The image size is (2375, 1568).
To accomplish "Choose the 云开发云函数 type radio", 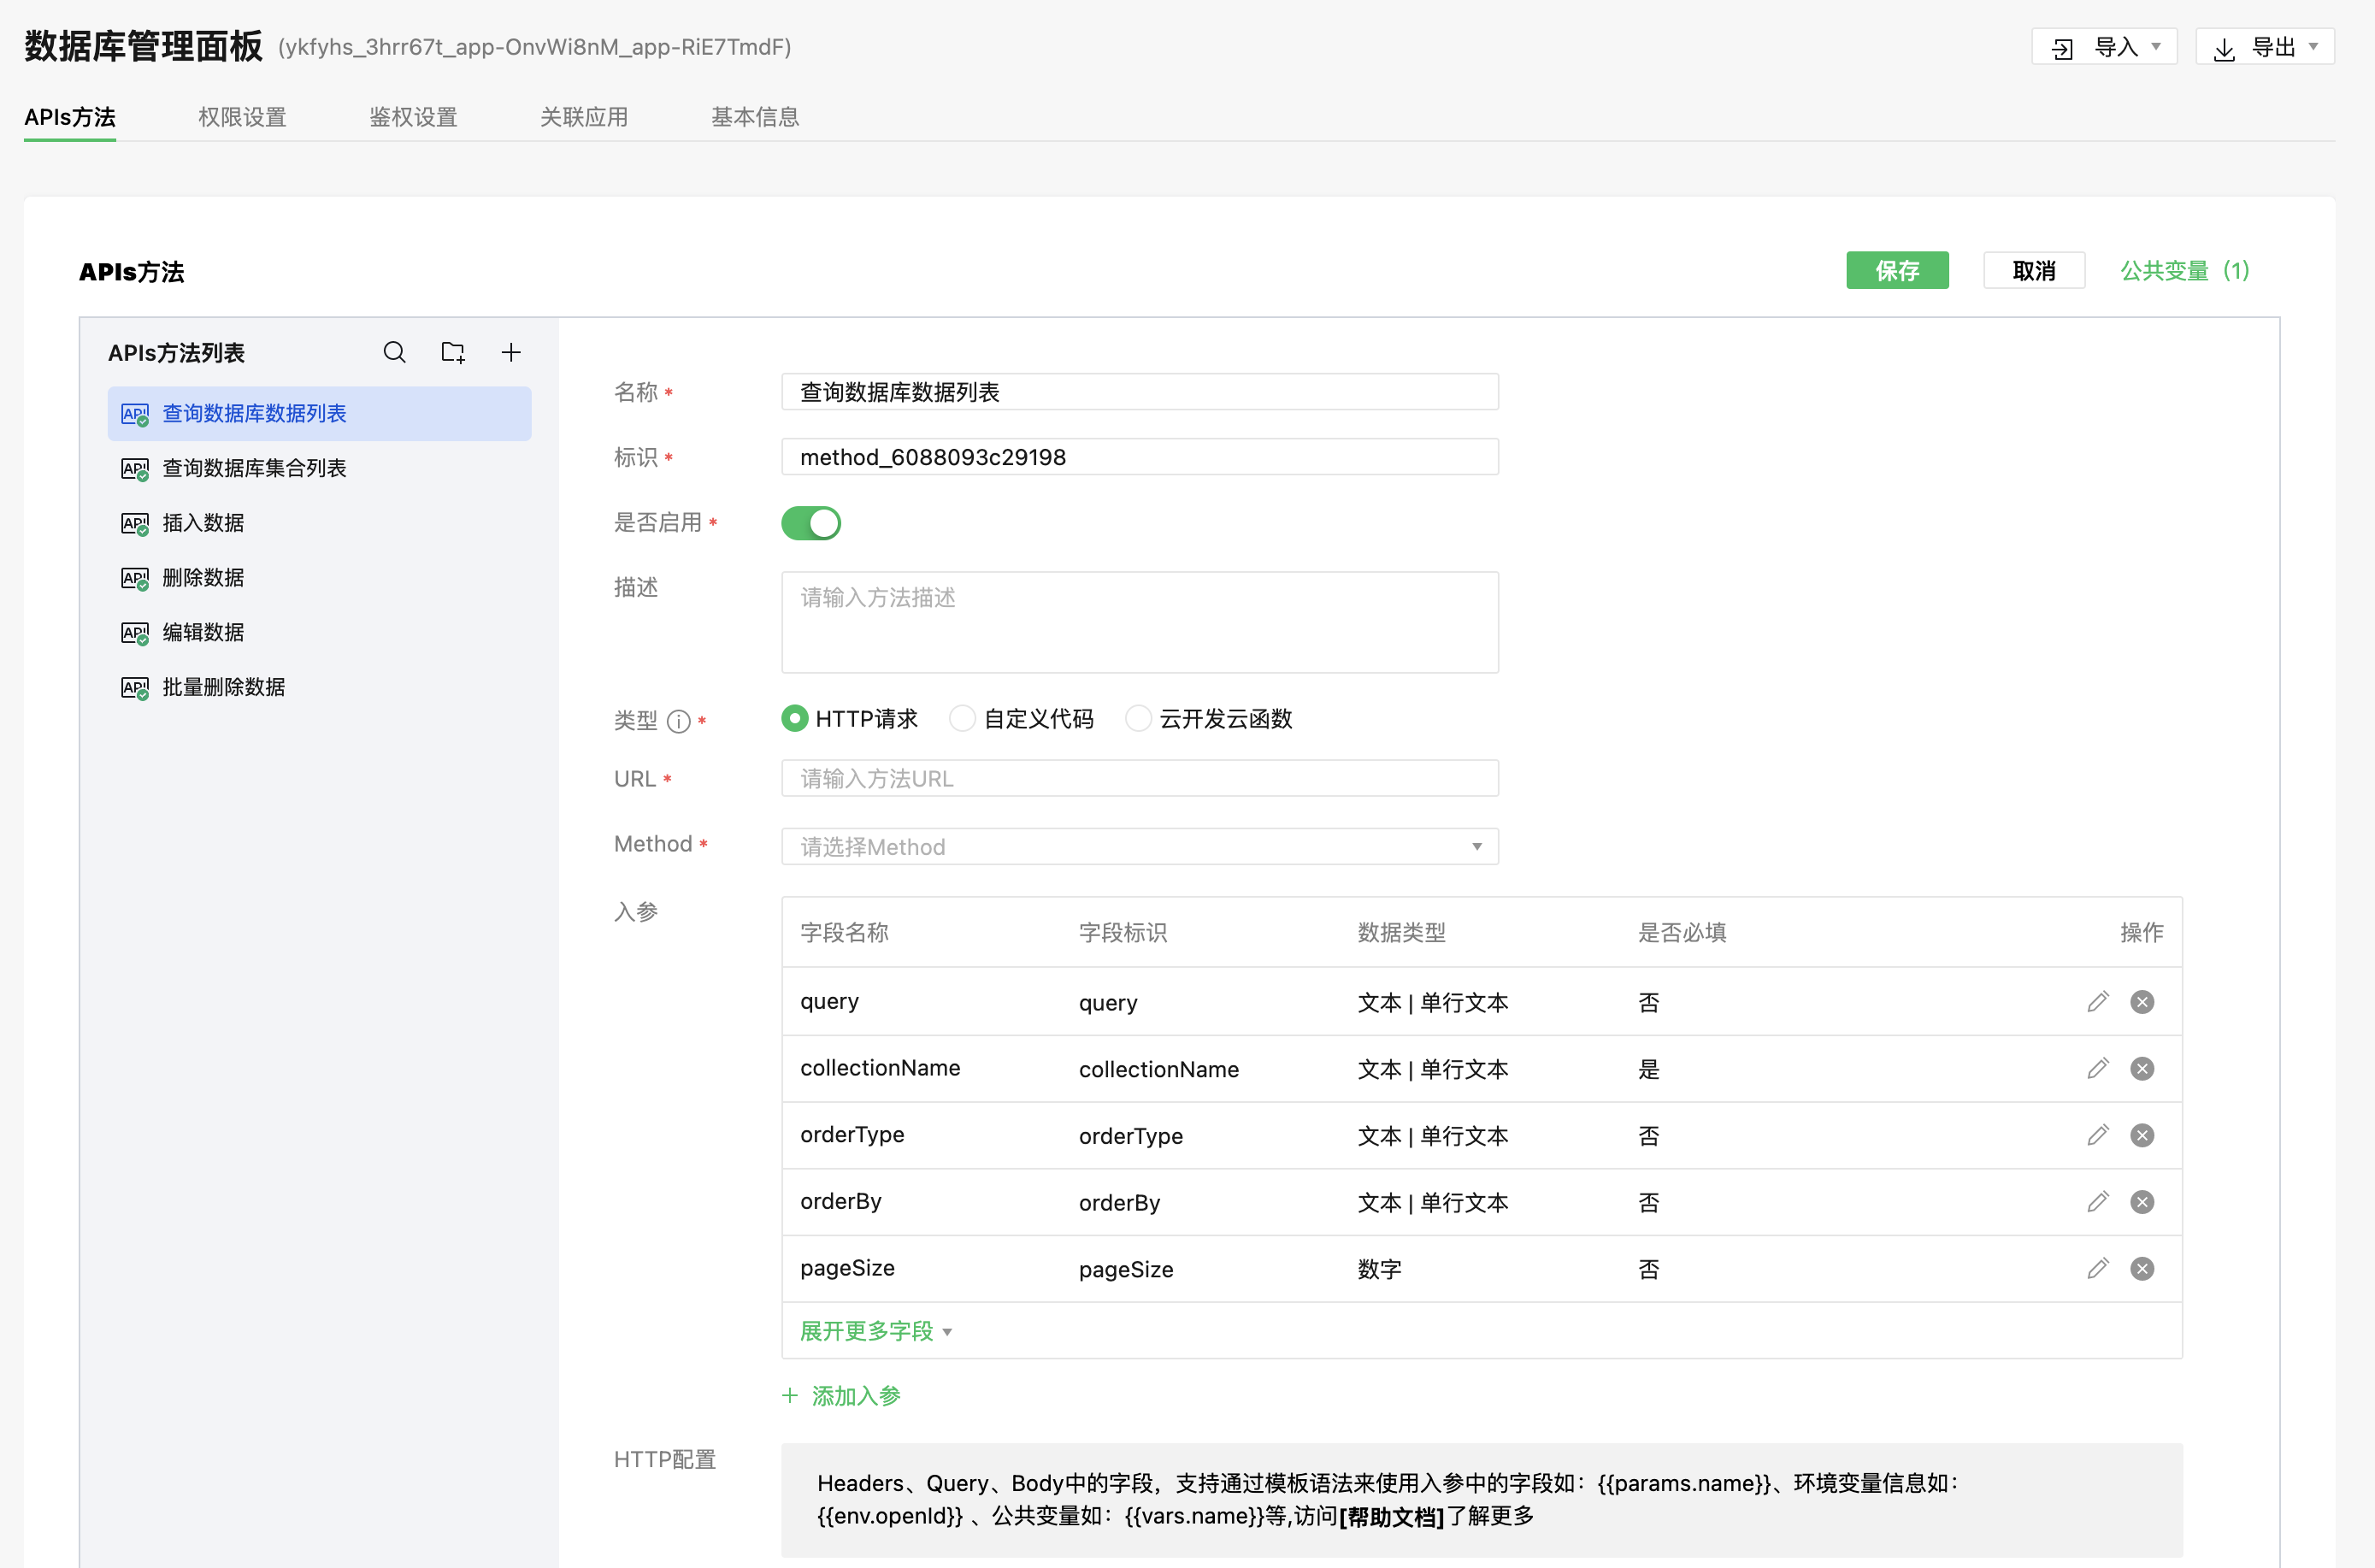I will [1138, 719].
